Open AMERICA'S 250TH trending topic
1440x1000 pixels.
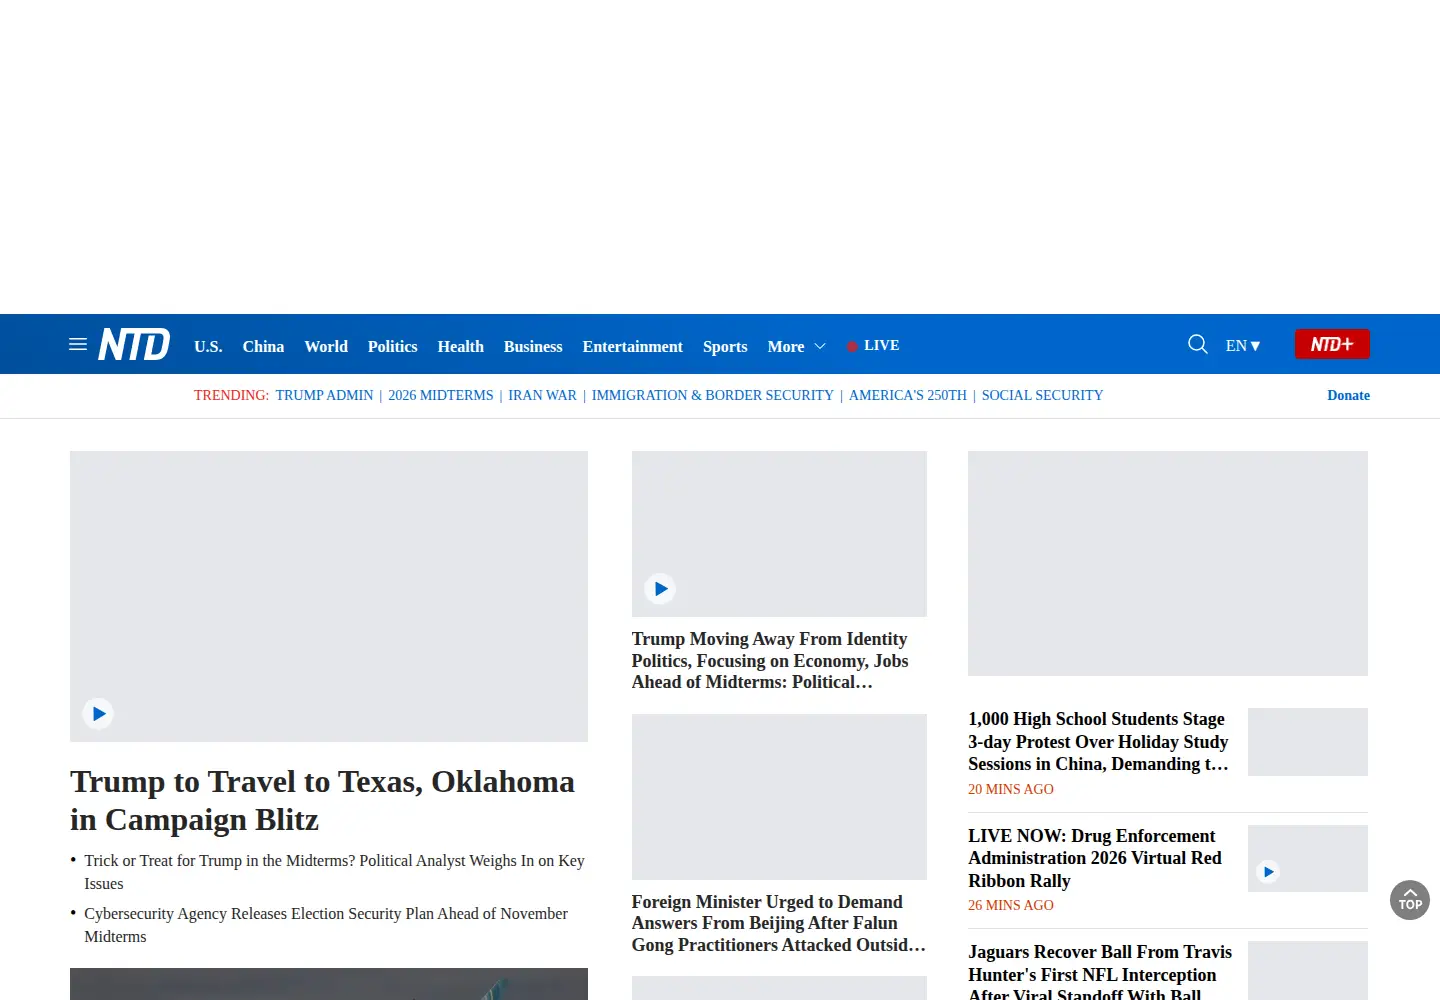908,396
